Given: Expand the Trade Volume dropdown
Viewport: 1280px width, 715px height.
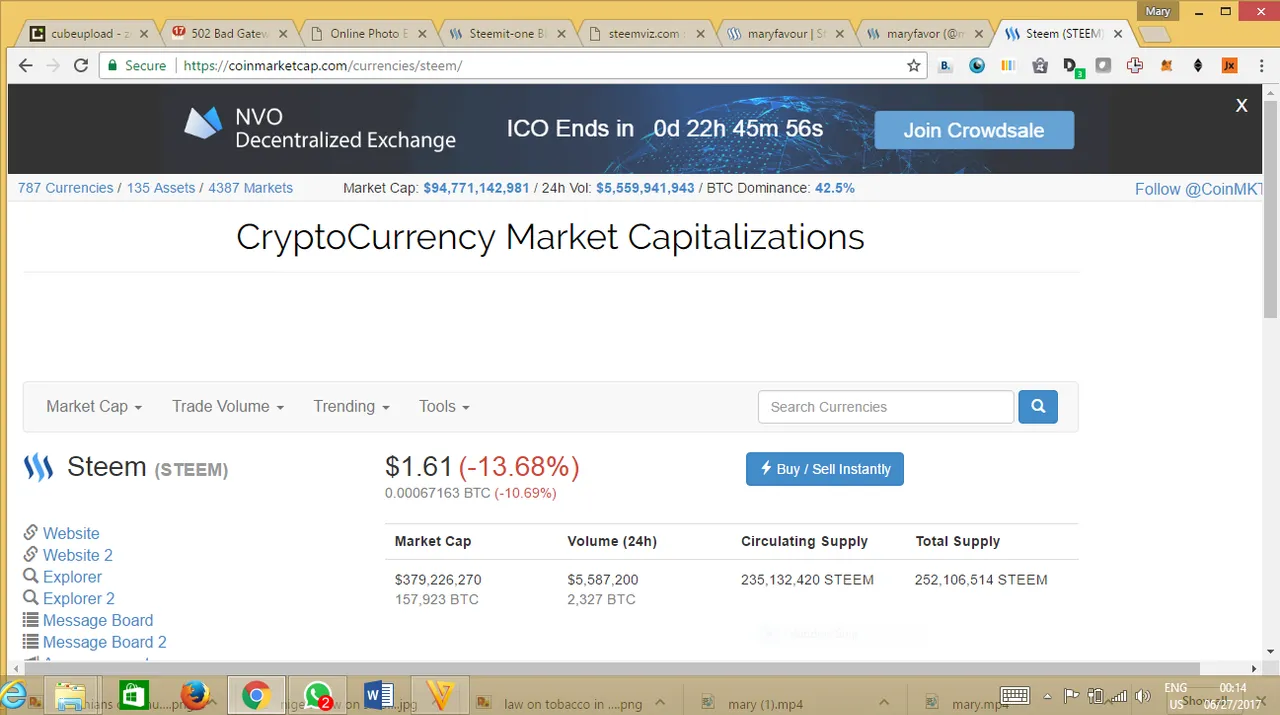Looking at the screenshot, I should click(228, 406).
